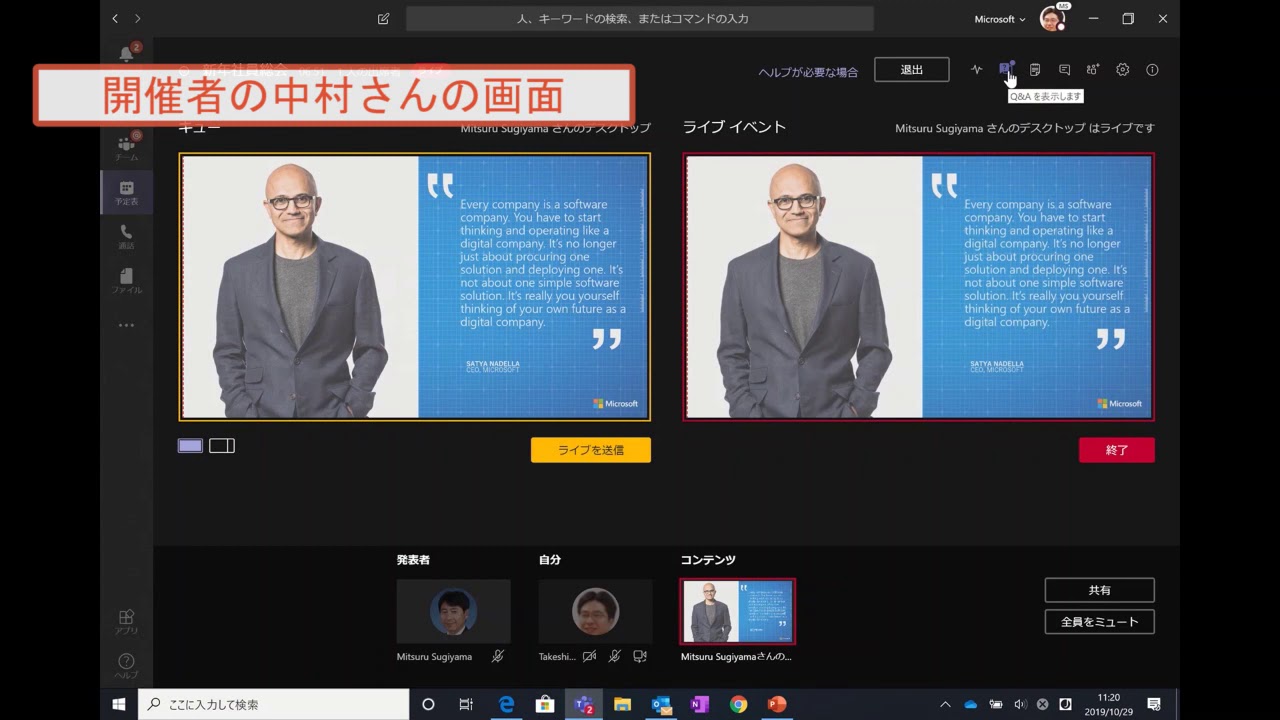The height and width of the screenshot is (720, 1280).
Task: Open the help needed (ヘルプが必要な場合) link
Action: click(808, 72)
